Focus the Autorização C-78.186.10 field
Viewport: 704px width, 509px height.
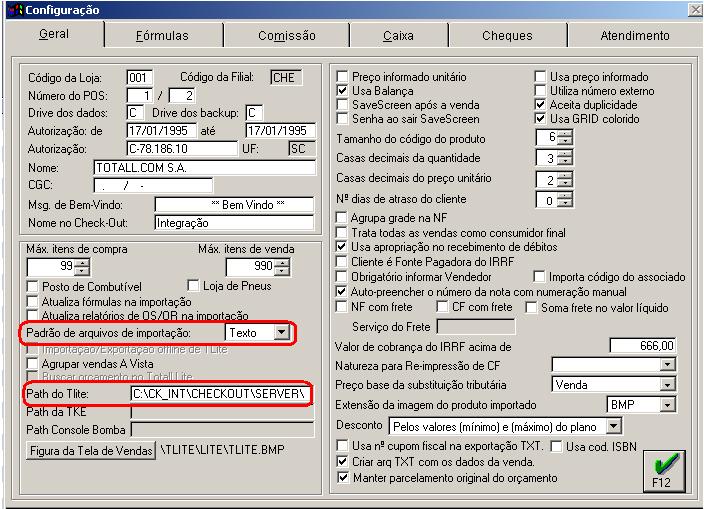(x=182, y=149)
